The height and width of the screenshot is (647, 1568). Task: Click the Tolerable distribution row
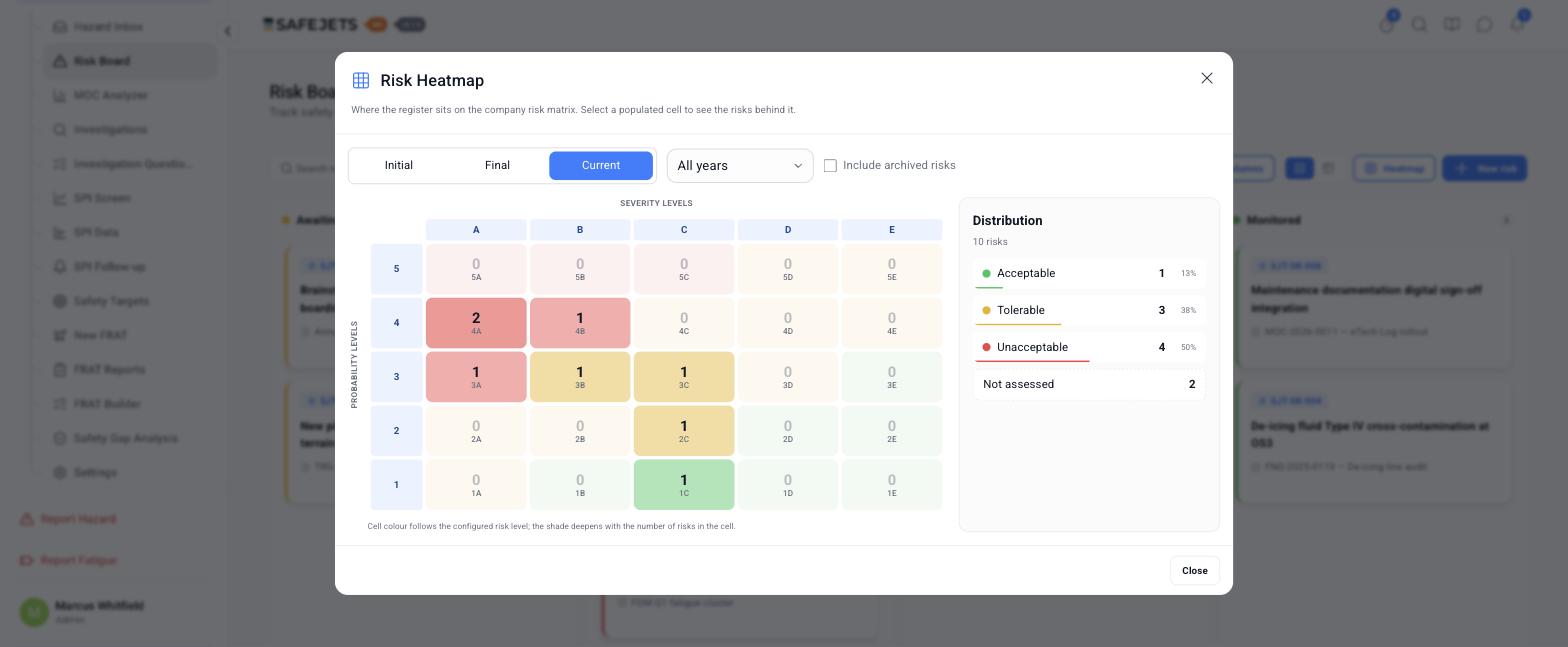click(1089, 310)
